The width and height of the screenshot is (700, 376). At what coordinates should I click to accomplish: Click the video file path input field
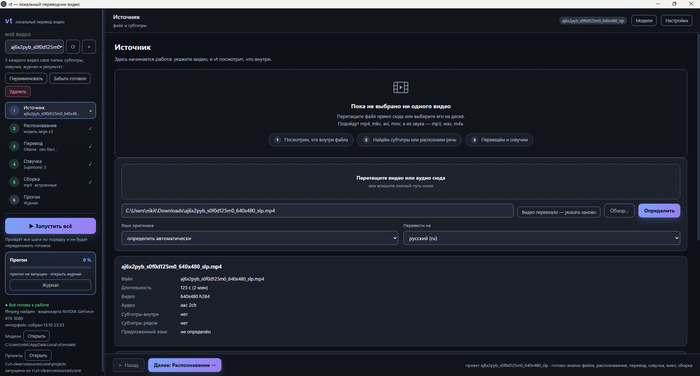(x=317, y=211)
